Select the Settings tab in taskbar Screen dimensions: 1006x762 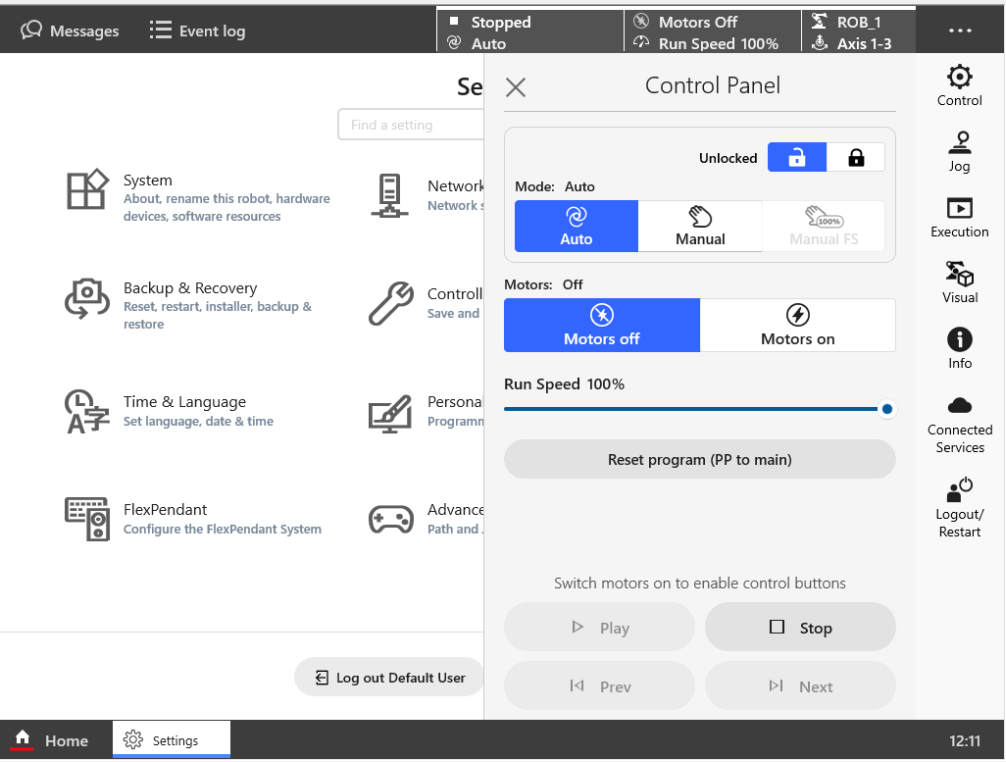(x=172, y=741)
